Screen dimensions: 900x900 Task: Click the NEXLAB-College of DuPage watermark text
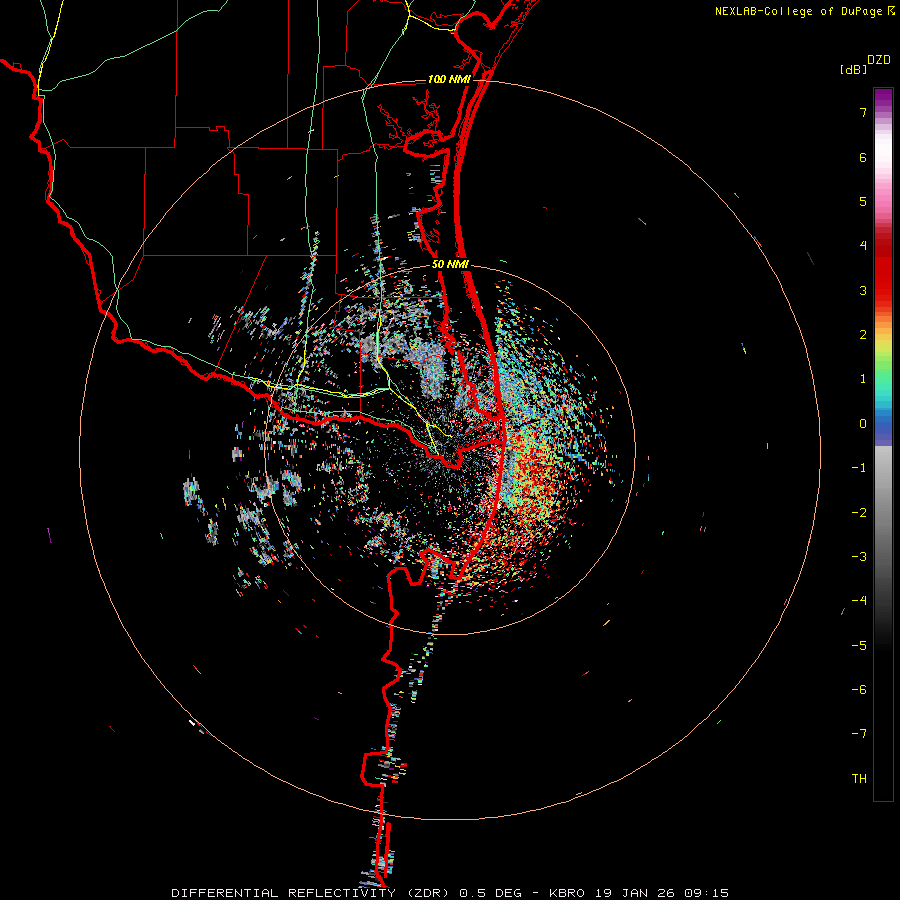pos(804,11)
